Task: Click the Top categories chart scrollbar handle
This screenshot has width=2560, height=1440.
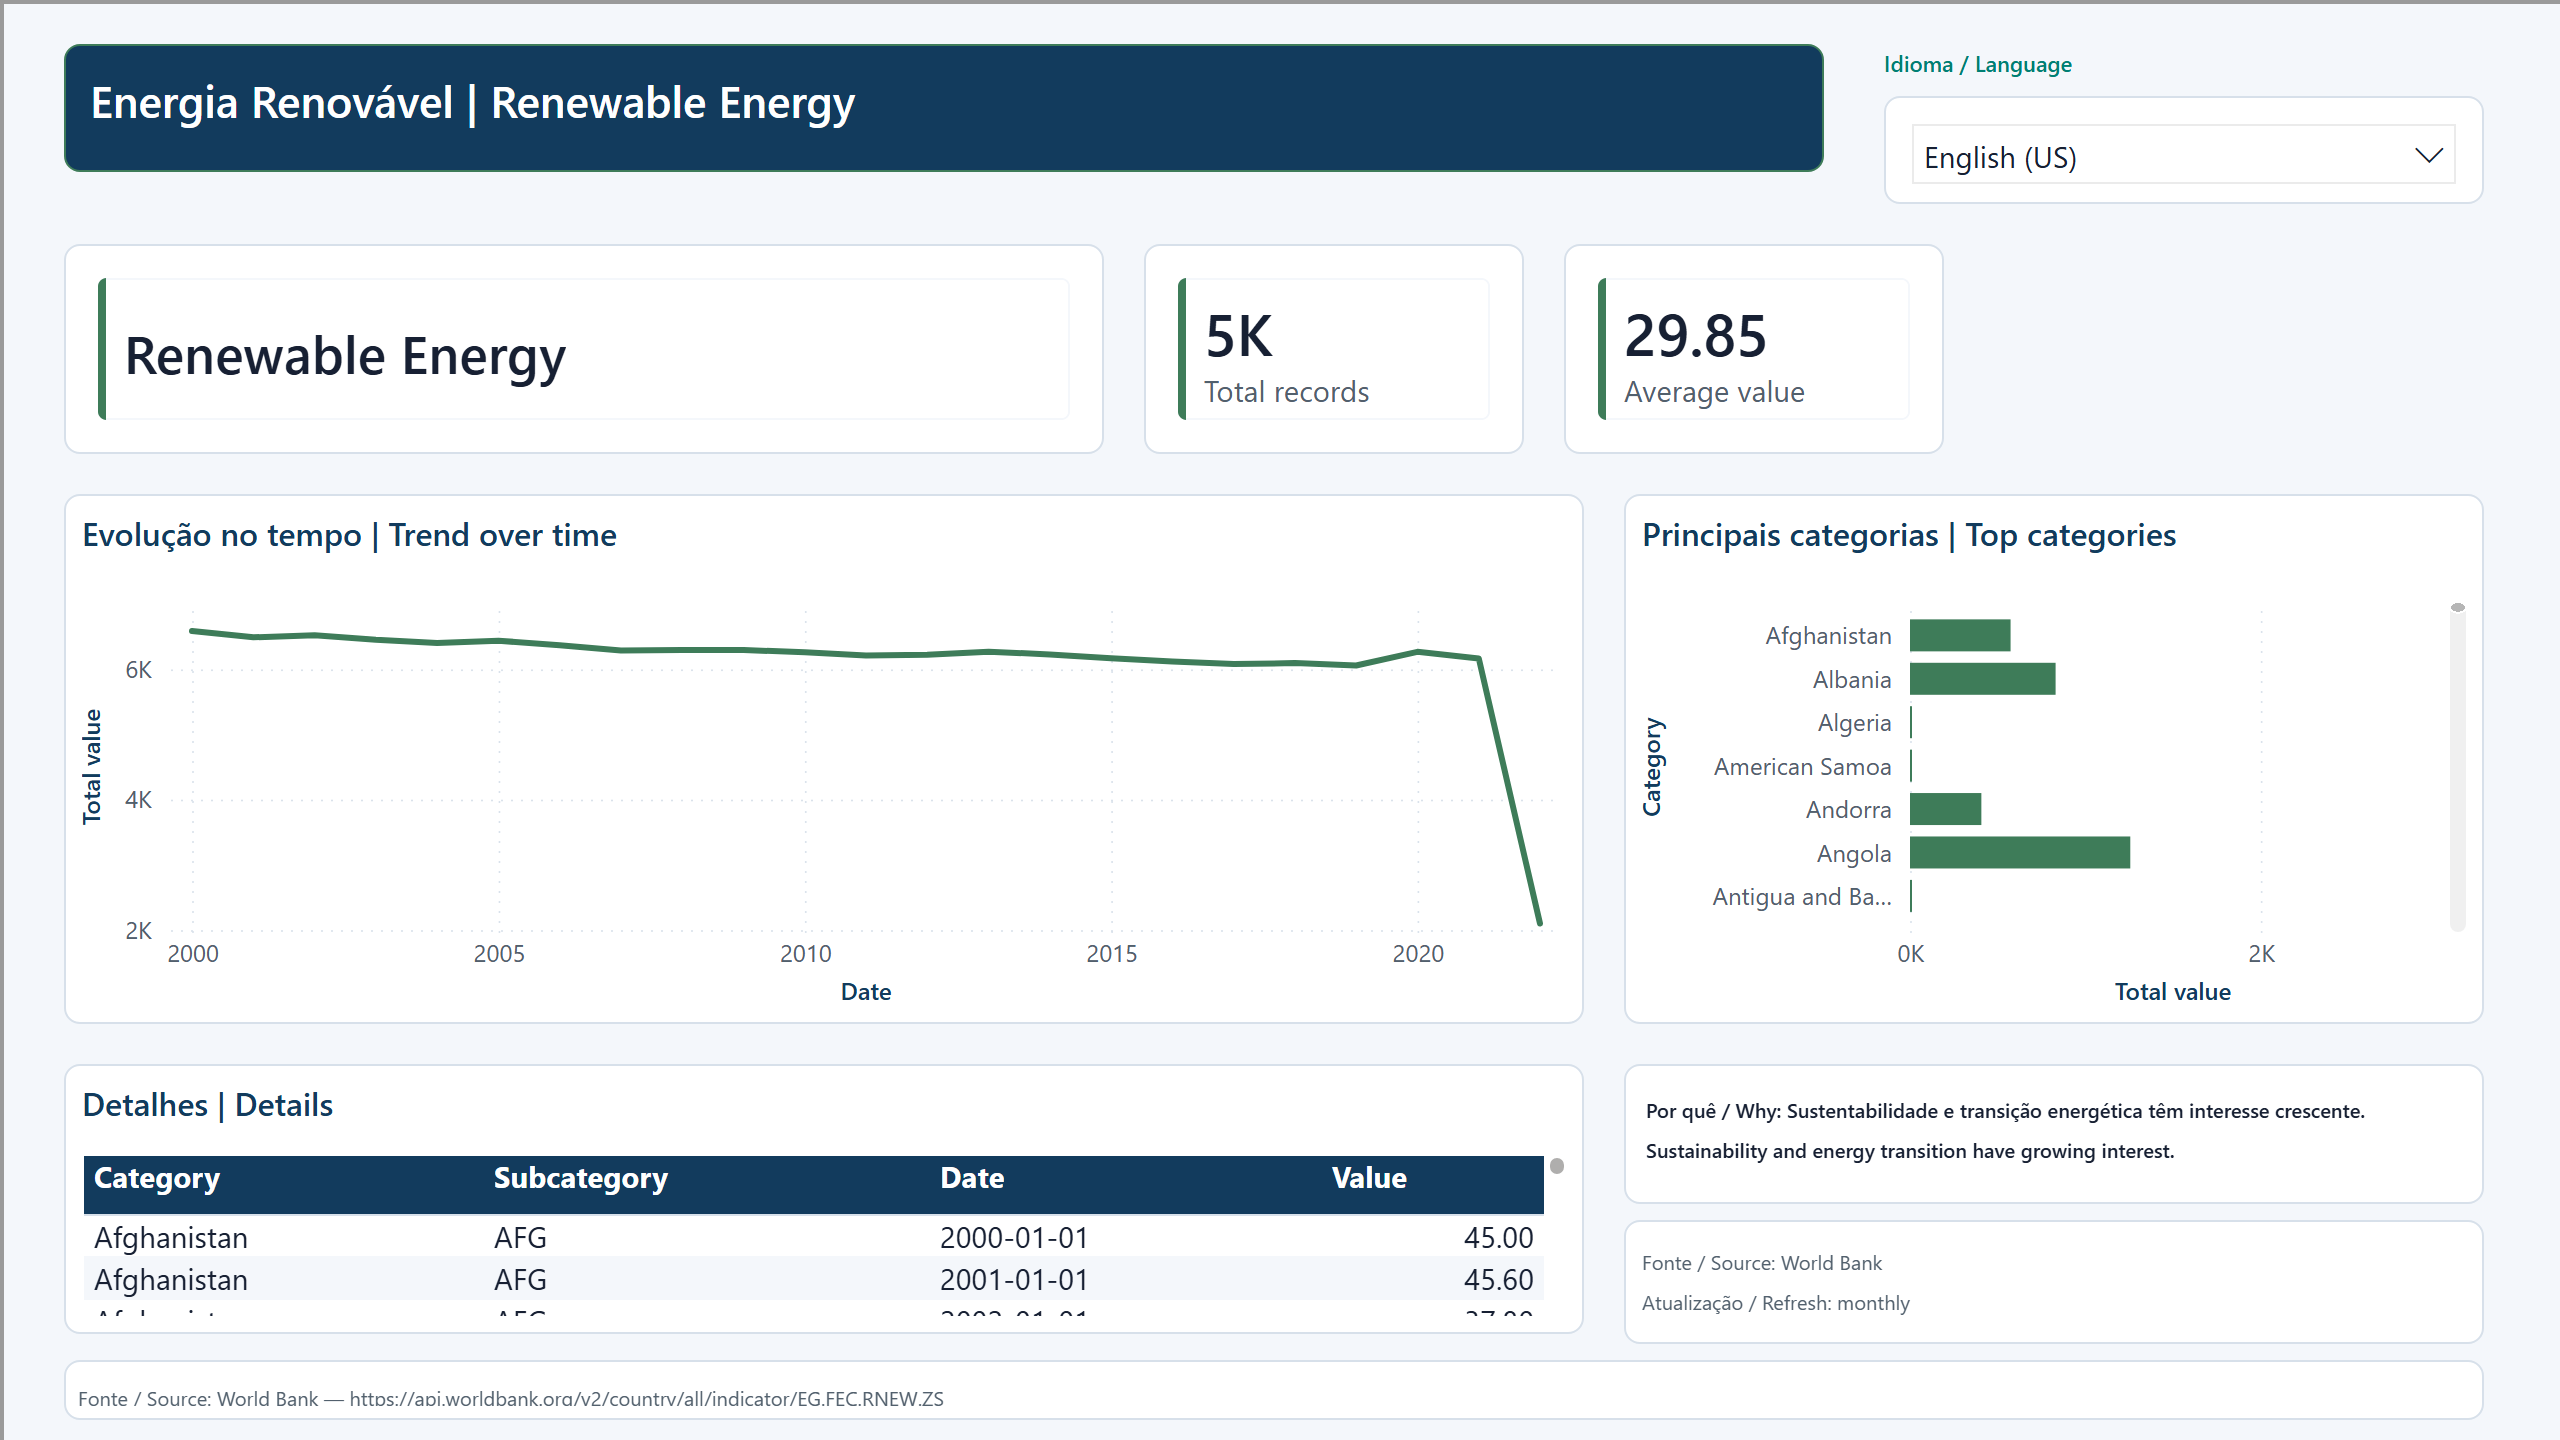Action: pos(2458,608)
